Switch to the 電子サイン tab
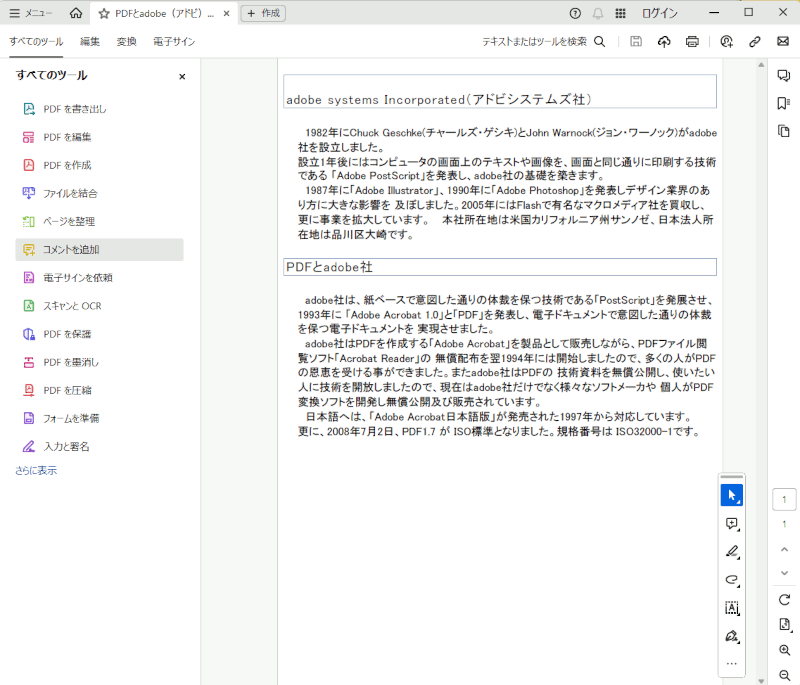The image size is (800, 685). pos(174,42)
